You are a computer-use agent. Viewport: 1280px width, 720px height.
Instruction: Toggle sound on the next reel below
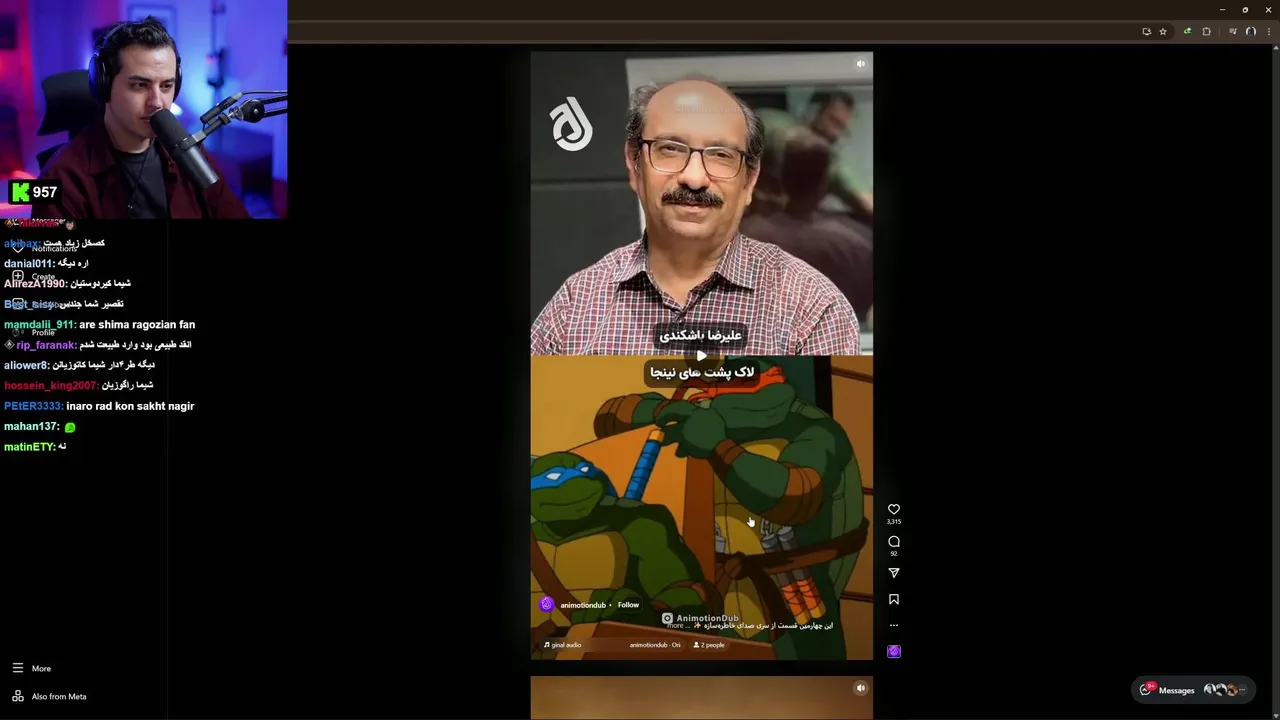860,688
